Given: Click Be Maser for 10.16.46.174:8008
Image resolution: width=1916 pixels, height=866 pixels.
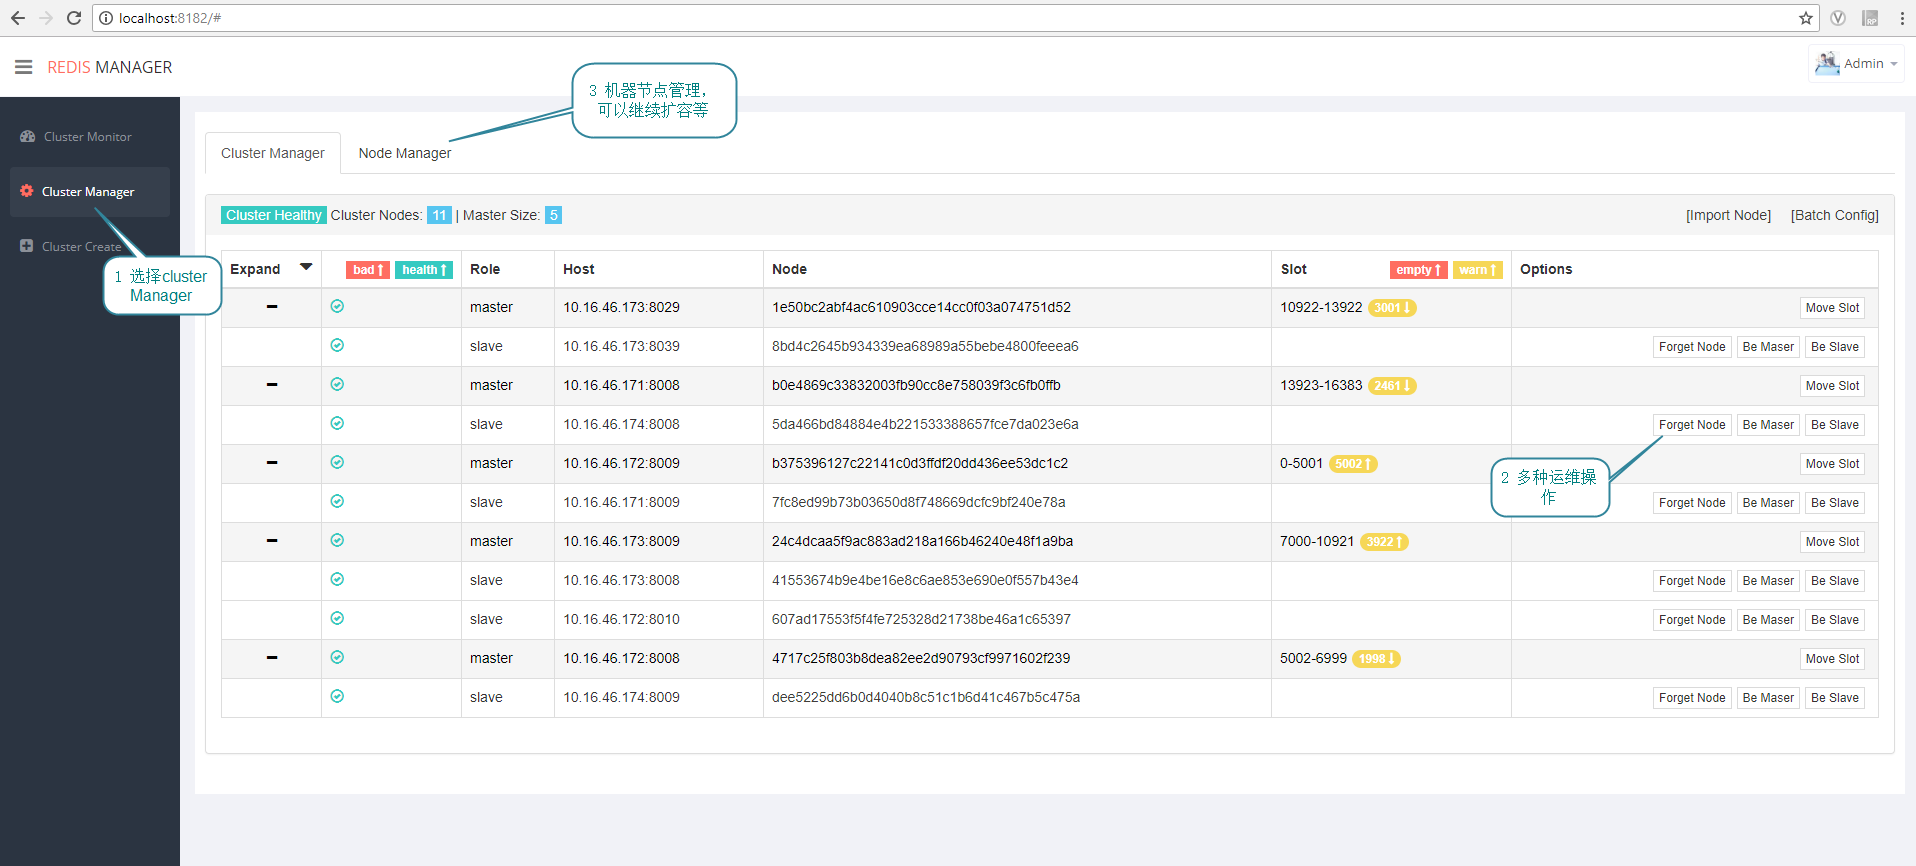Looking at the screenshot, I should [1768, 425].
